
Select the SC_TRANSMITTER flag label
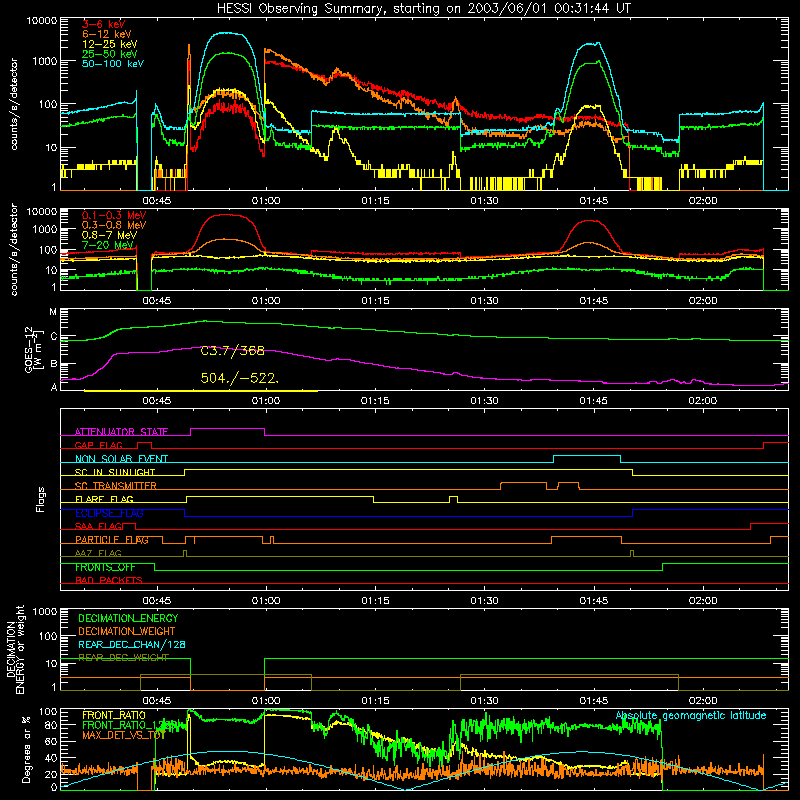(x=115, y=486)
